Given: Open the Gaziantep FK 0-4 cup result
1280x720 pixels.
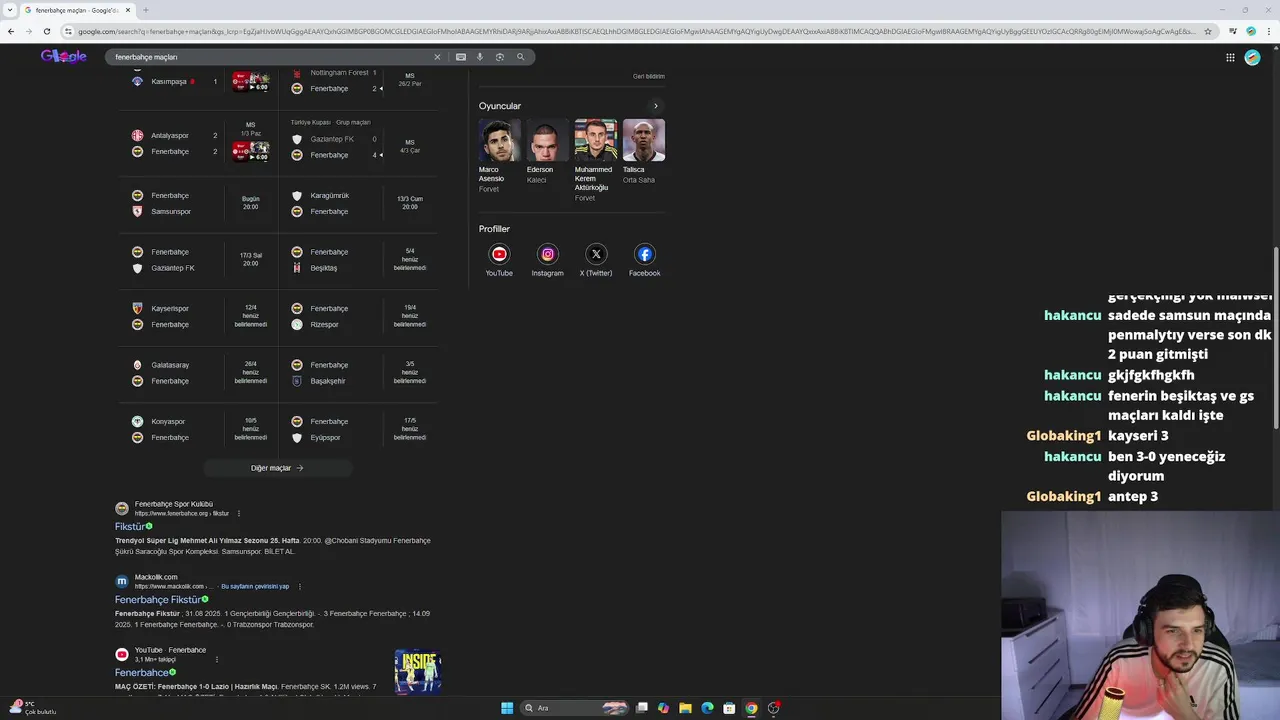Looking at the screenshot, I should [x=359, y=143].
